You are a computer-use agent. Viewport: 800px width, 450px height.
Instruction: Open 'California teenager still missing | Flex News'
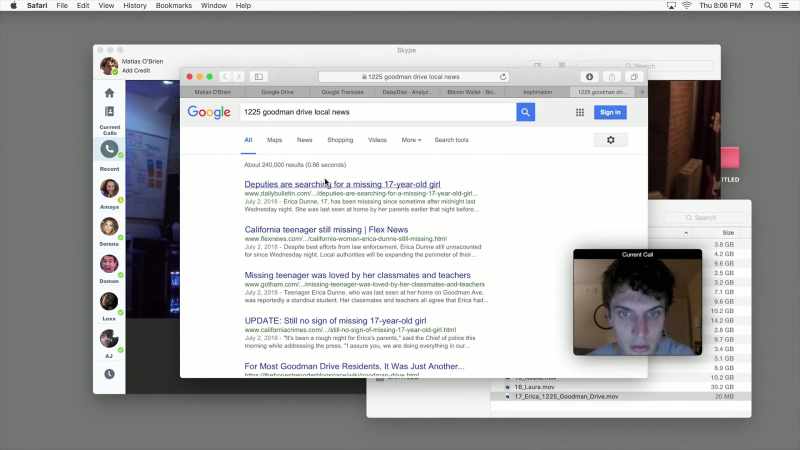[x=326, y=230]
